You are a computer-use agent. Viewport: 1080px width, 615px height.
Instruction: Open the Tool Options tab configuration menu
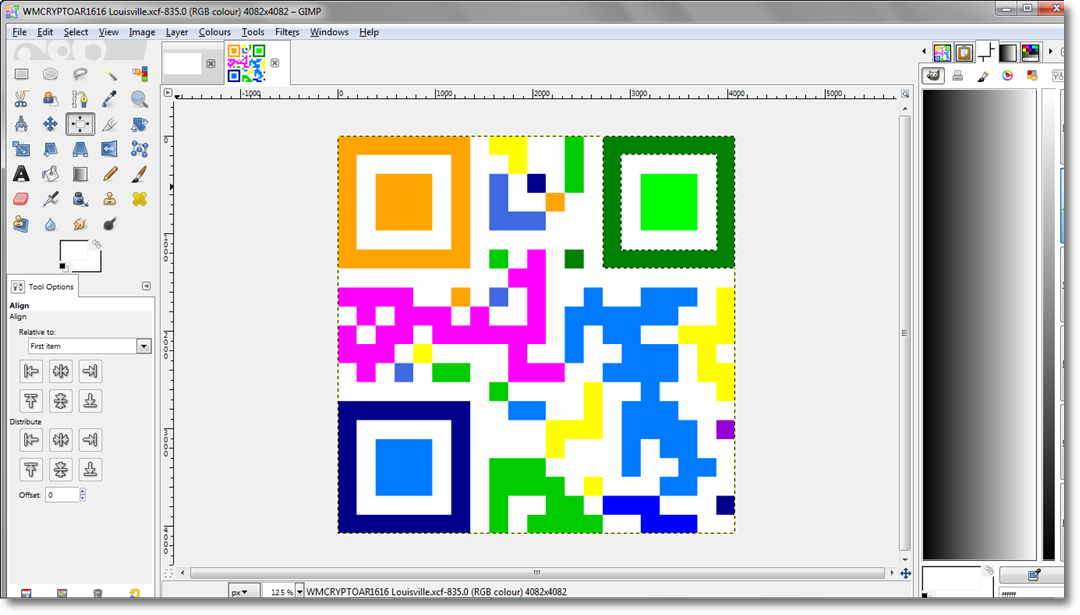(146, 286)
